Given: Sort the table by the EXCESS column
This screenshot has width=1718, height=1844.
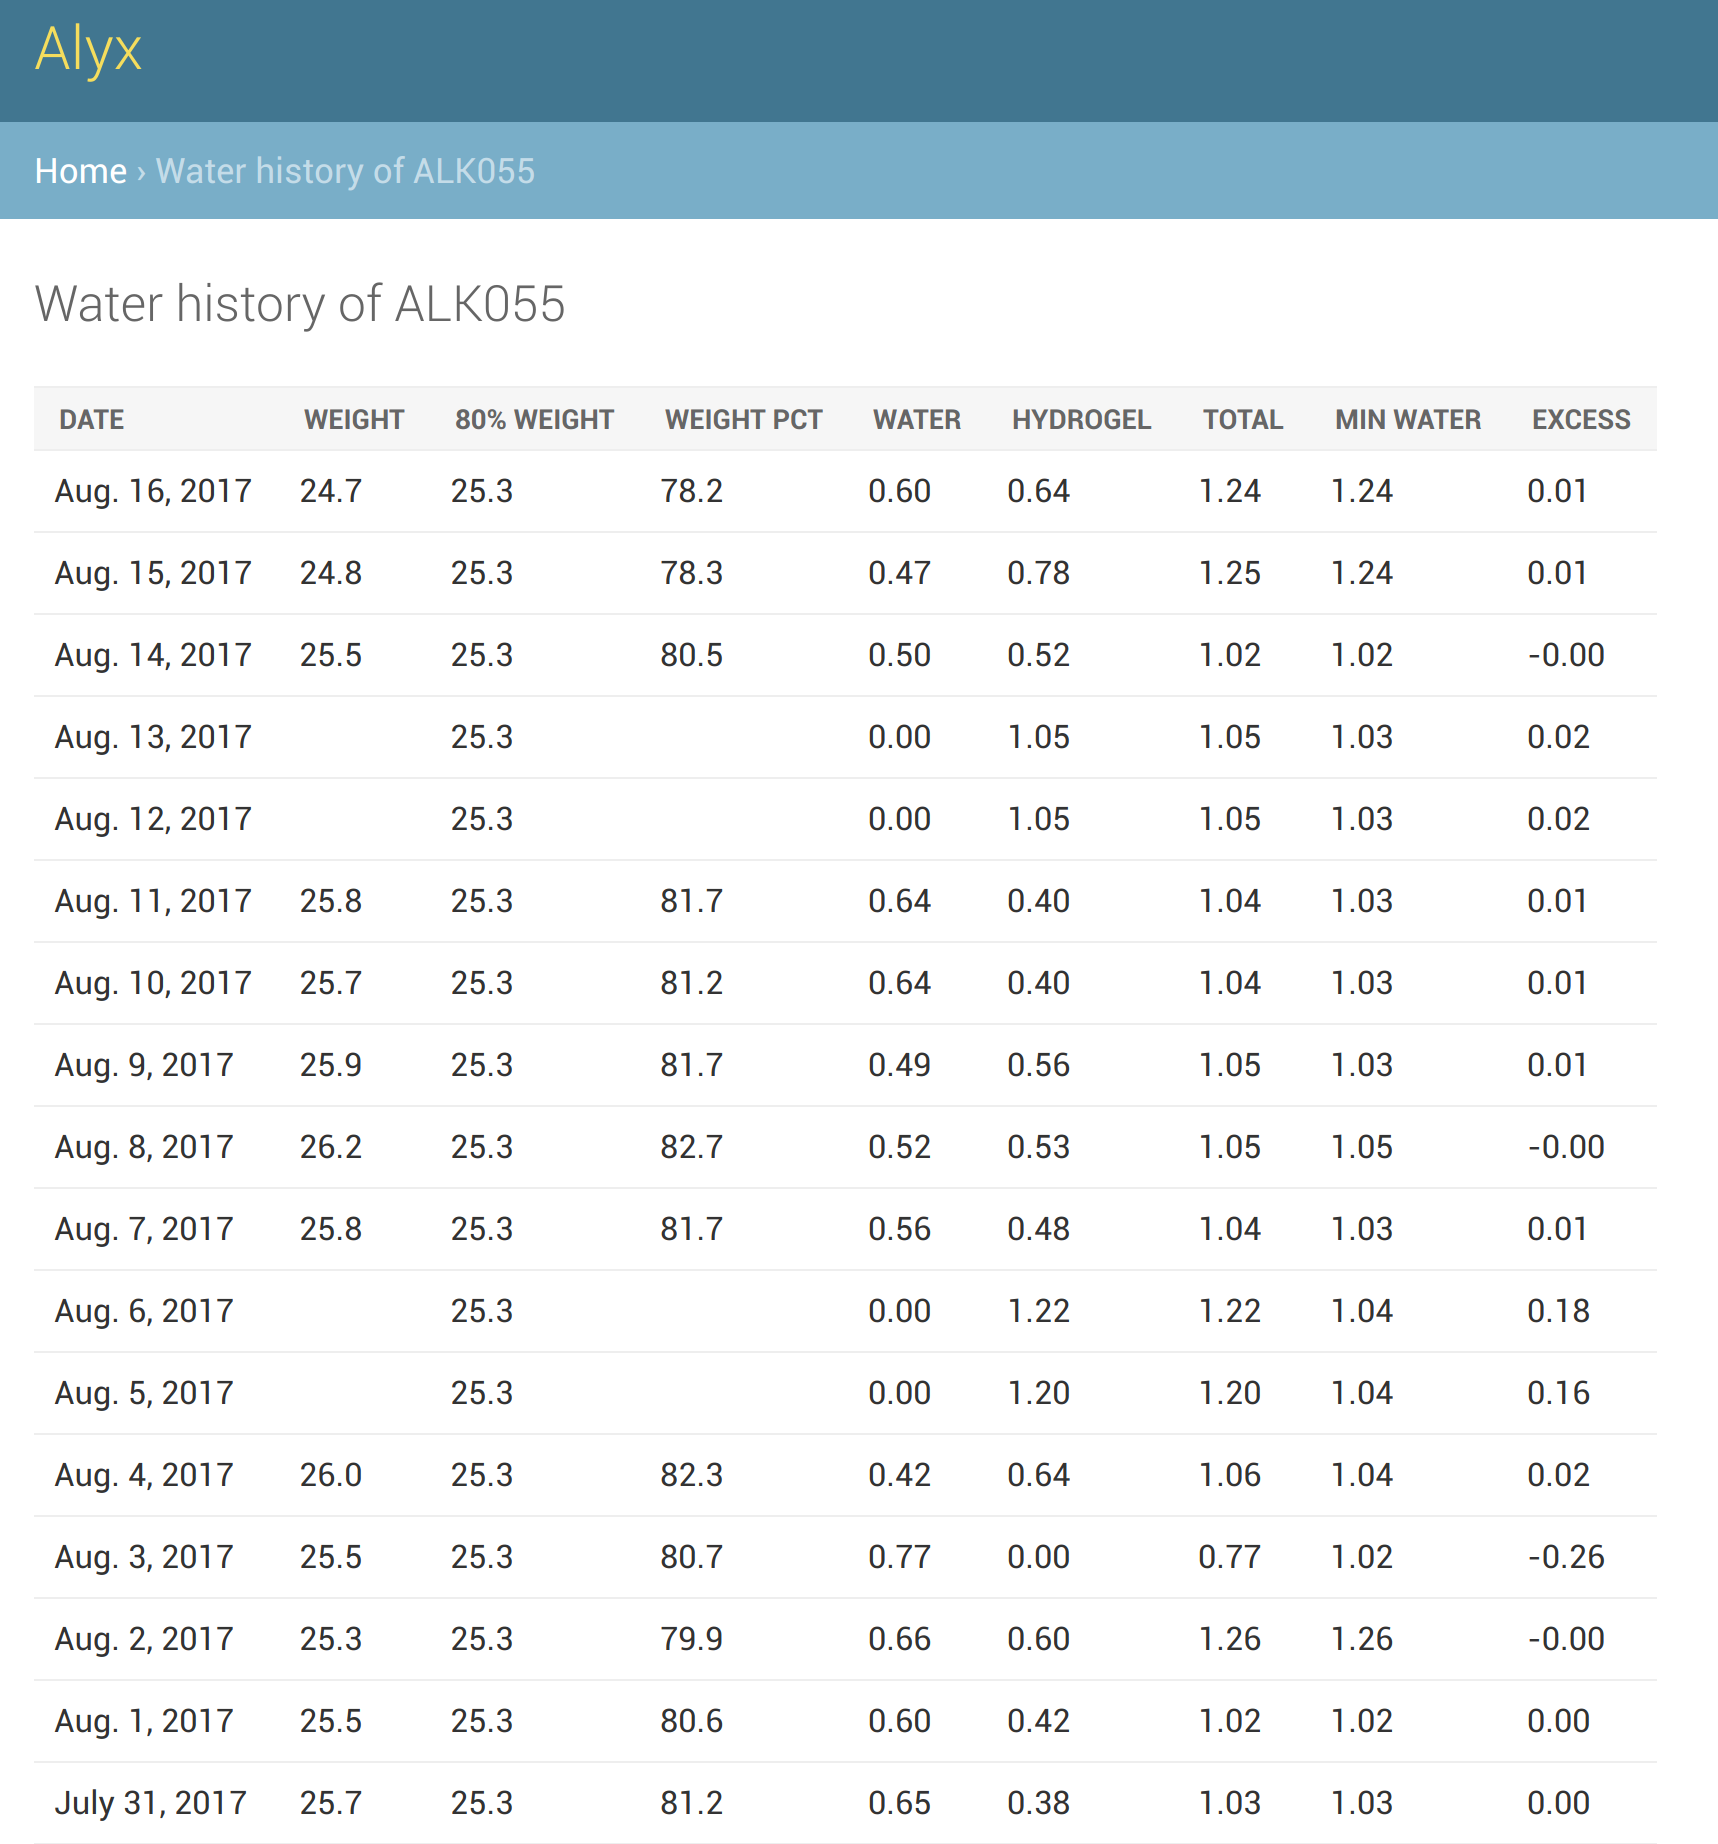Looking at the screenshot, I should pyautogui.click(x=1580, y=419).
